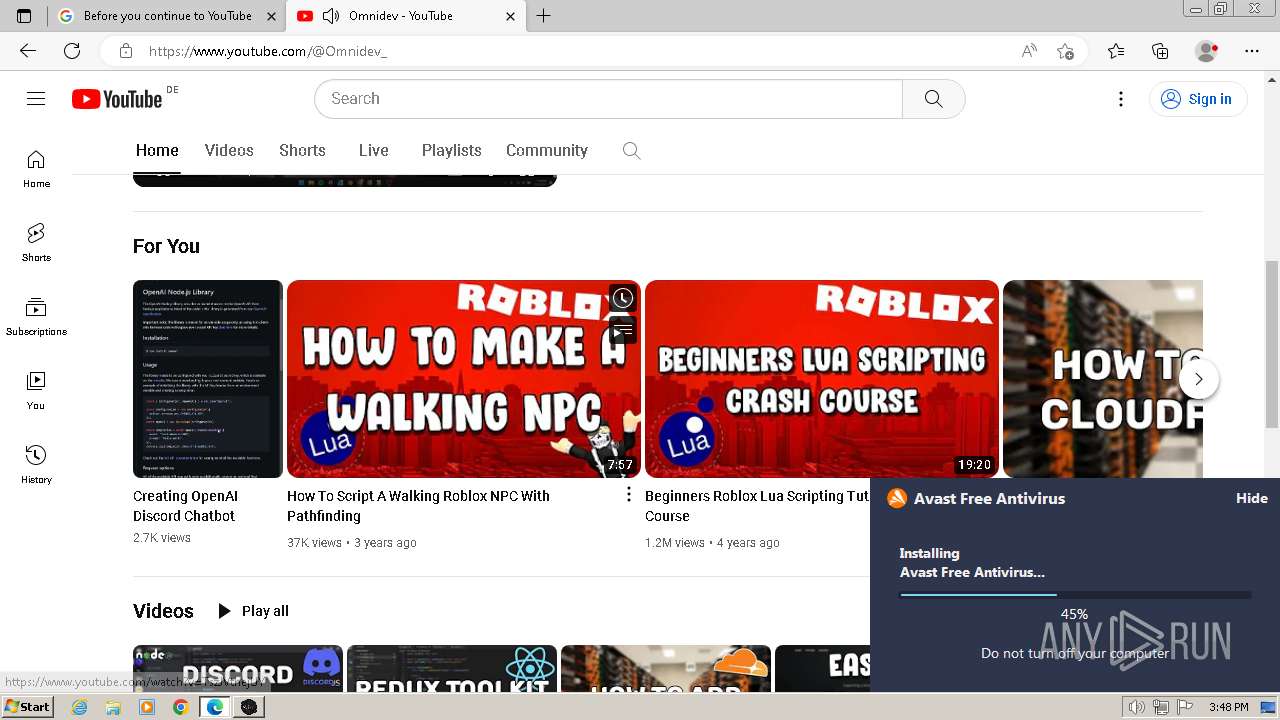Open File Explorer folder on taskbar
This screenshot has height=720, width=1280.
113,707
